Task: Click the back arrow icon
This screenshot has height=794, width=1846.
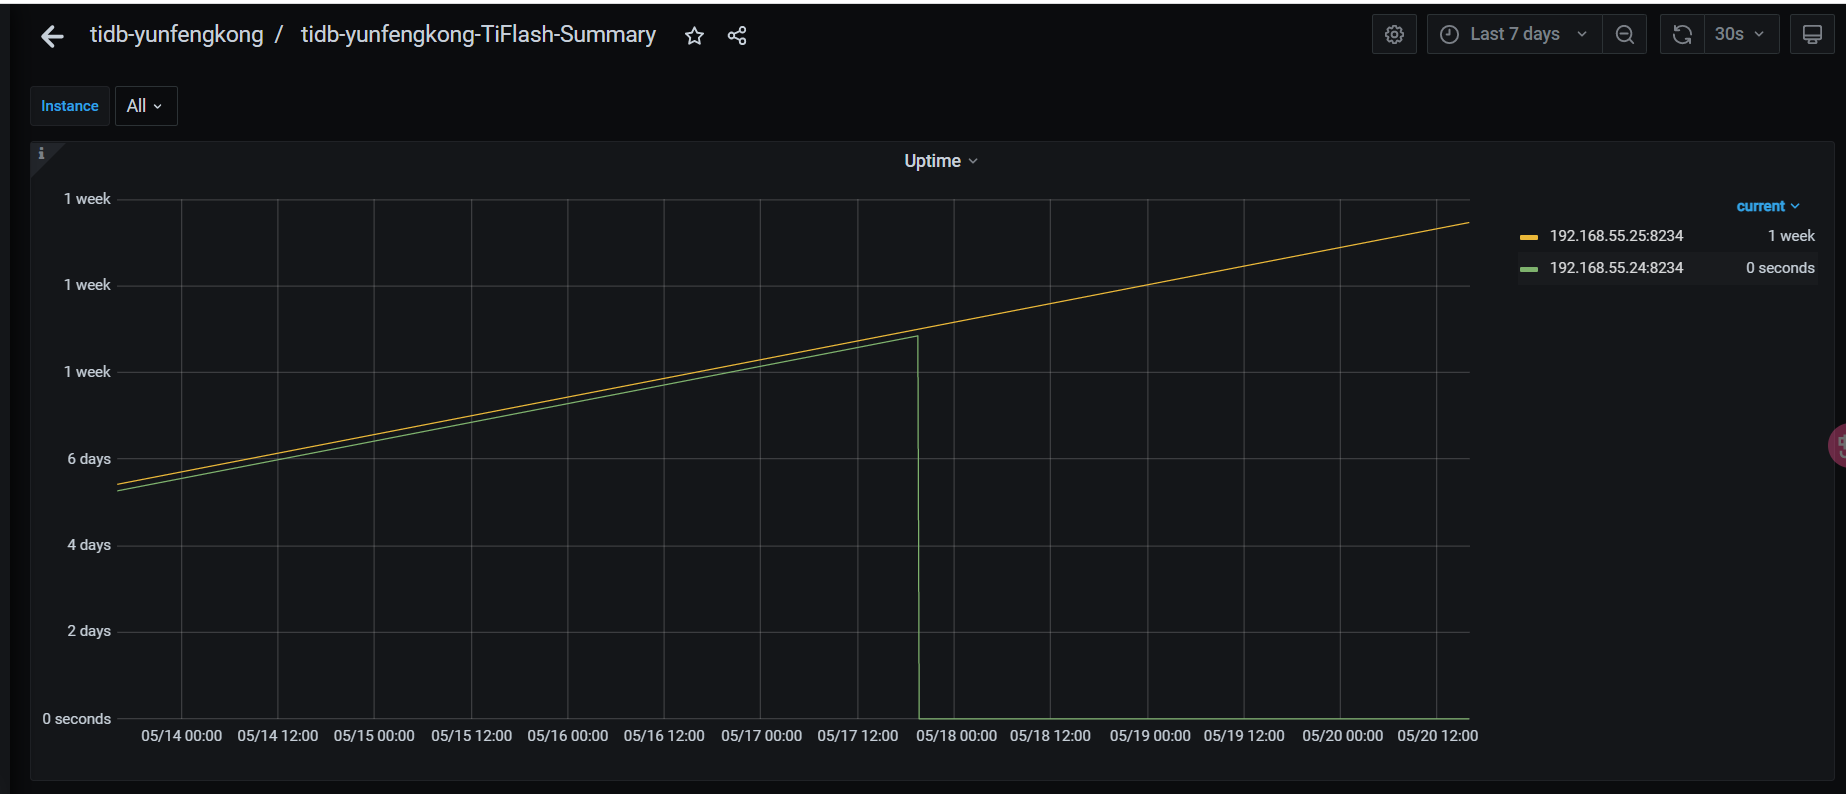Action: pyautogui.click(x=52, y=37)
